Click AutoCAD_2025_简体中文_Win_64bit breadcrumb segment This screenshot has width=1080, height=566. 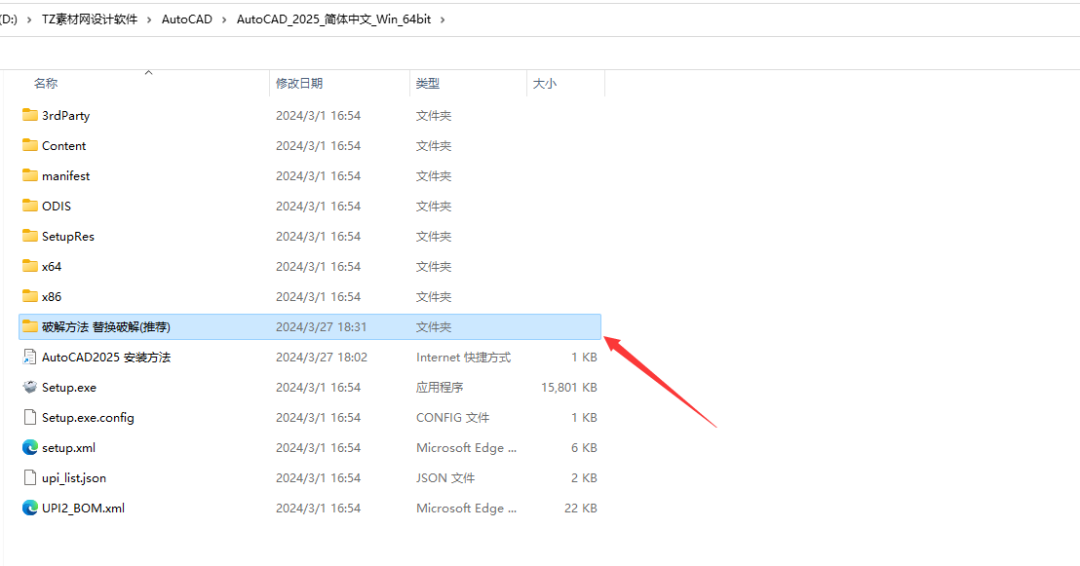pyautogui.click(x=334, y=19)
